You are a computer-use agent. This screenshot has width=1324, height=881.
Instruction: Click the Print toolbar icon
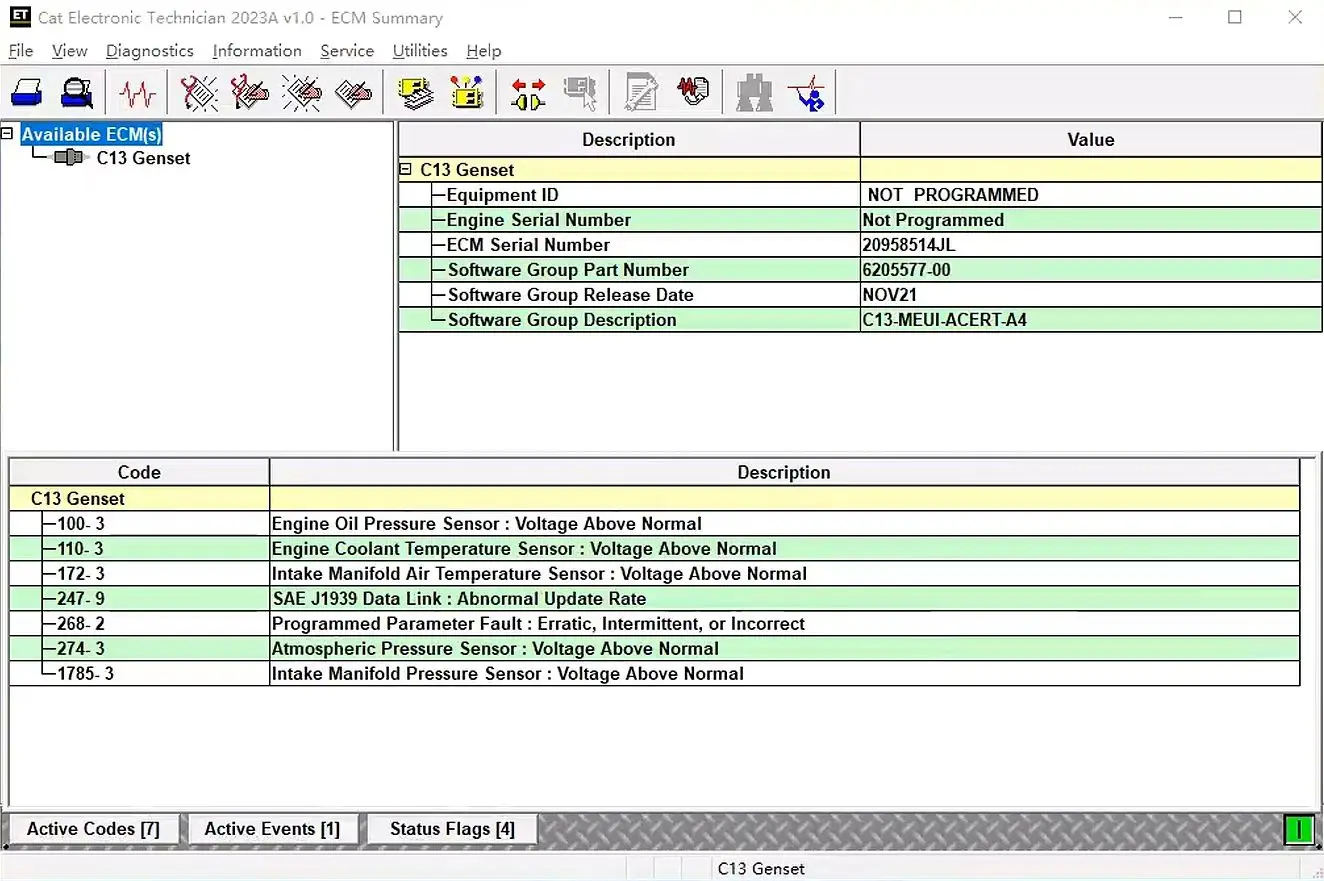point(26,93)
